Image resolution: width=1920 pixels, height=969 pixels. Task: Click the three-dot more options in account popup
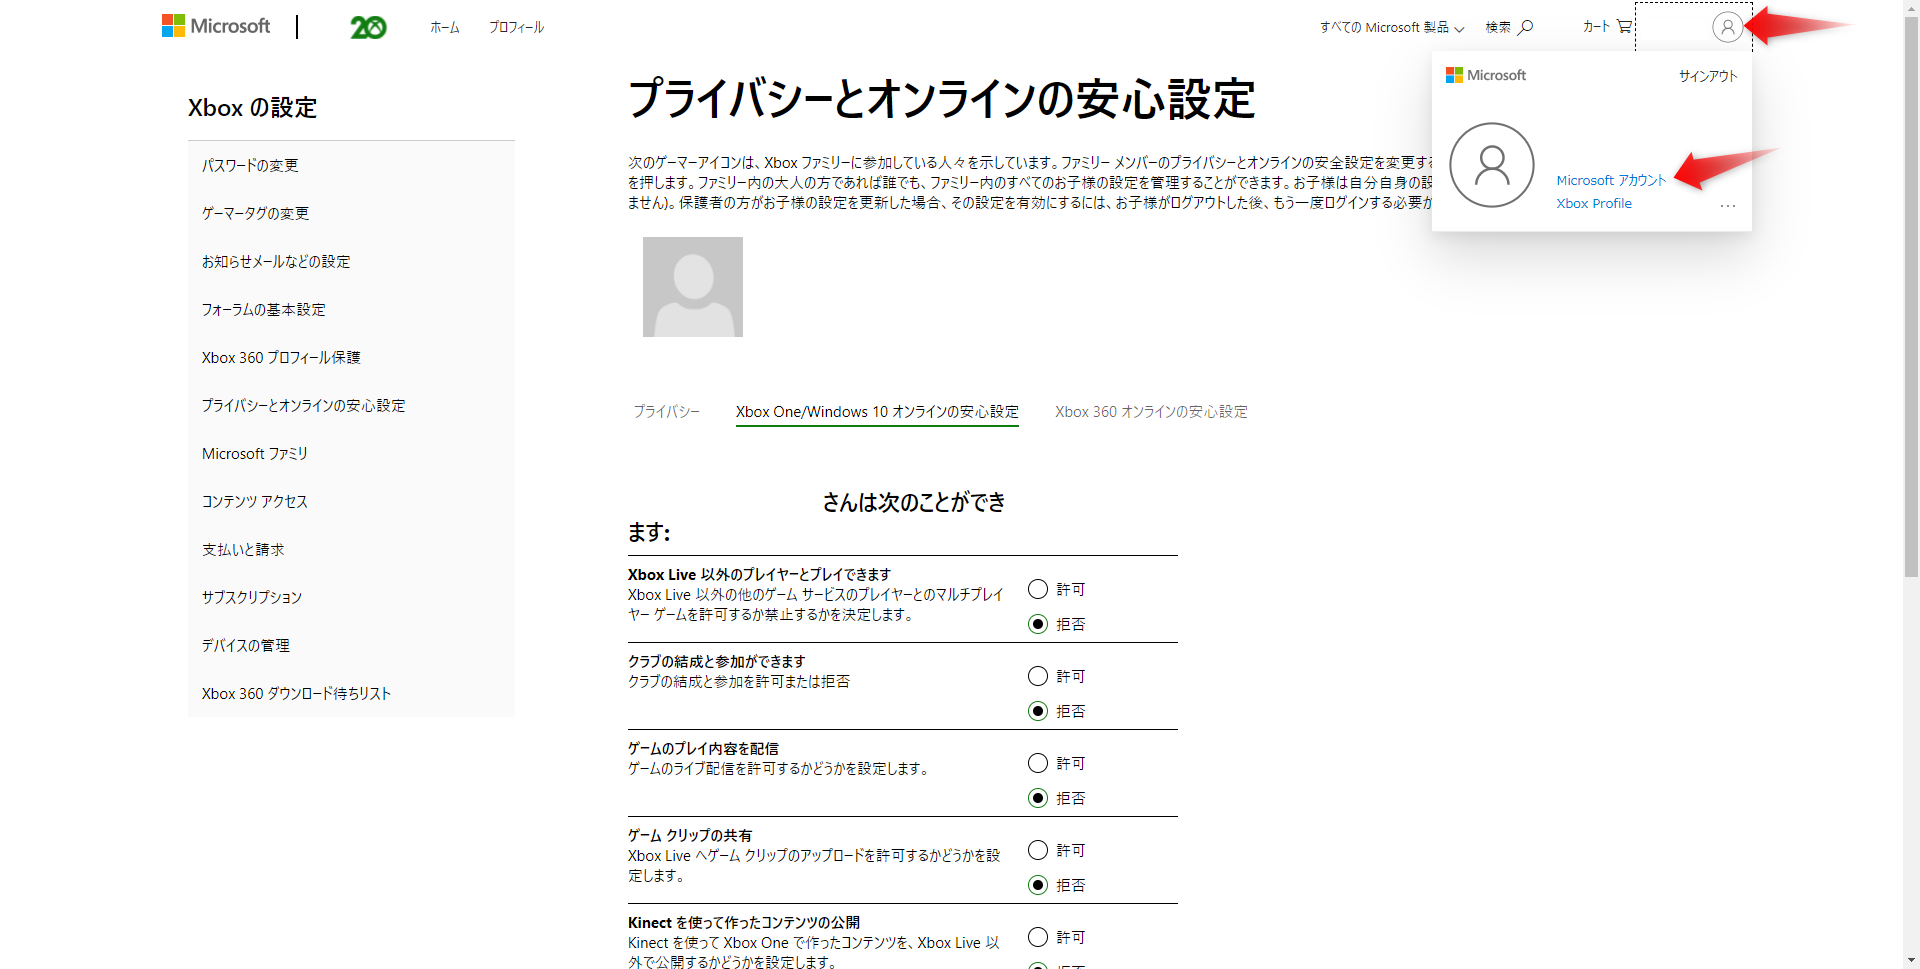(1727, 205)
